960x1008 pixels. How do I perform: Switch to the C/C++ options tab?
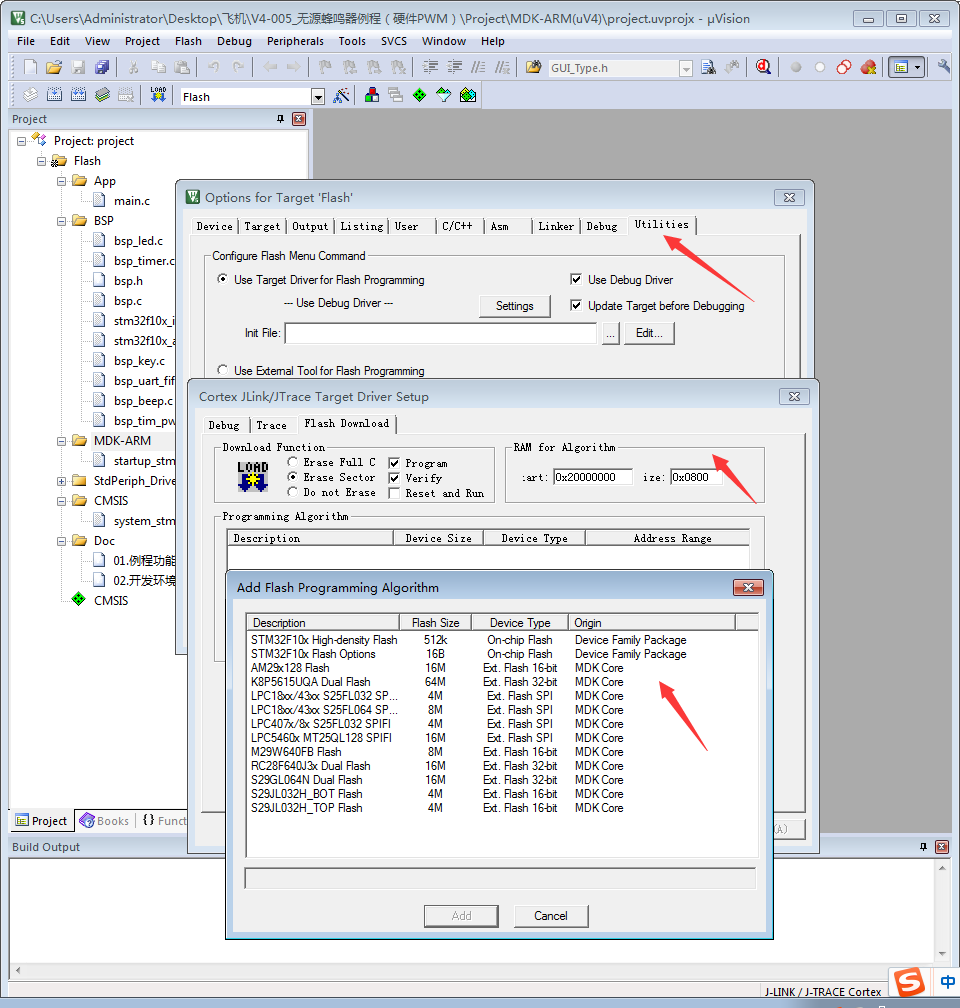coord(457,226)
